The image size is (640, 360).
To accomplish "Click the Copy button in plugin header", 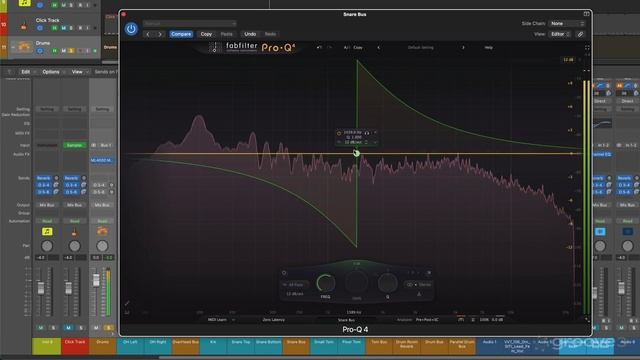I will coord(206,34).
